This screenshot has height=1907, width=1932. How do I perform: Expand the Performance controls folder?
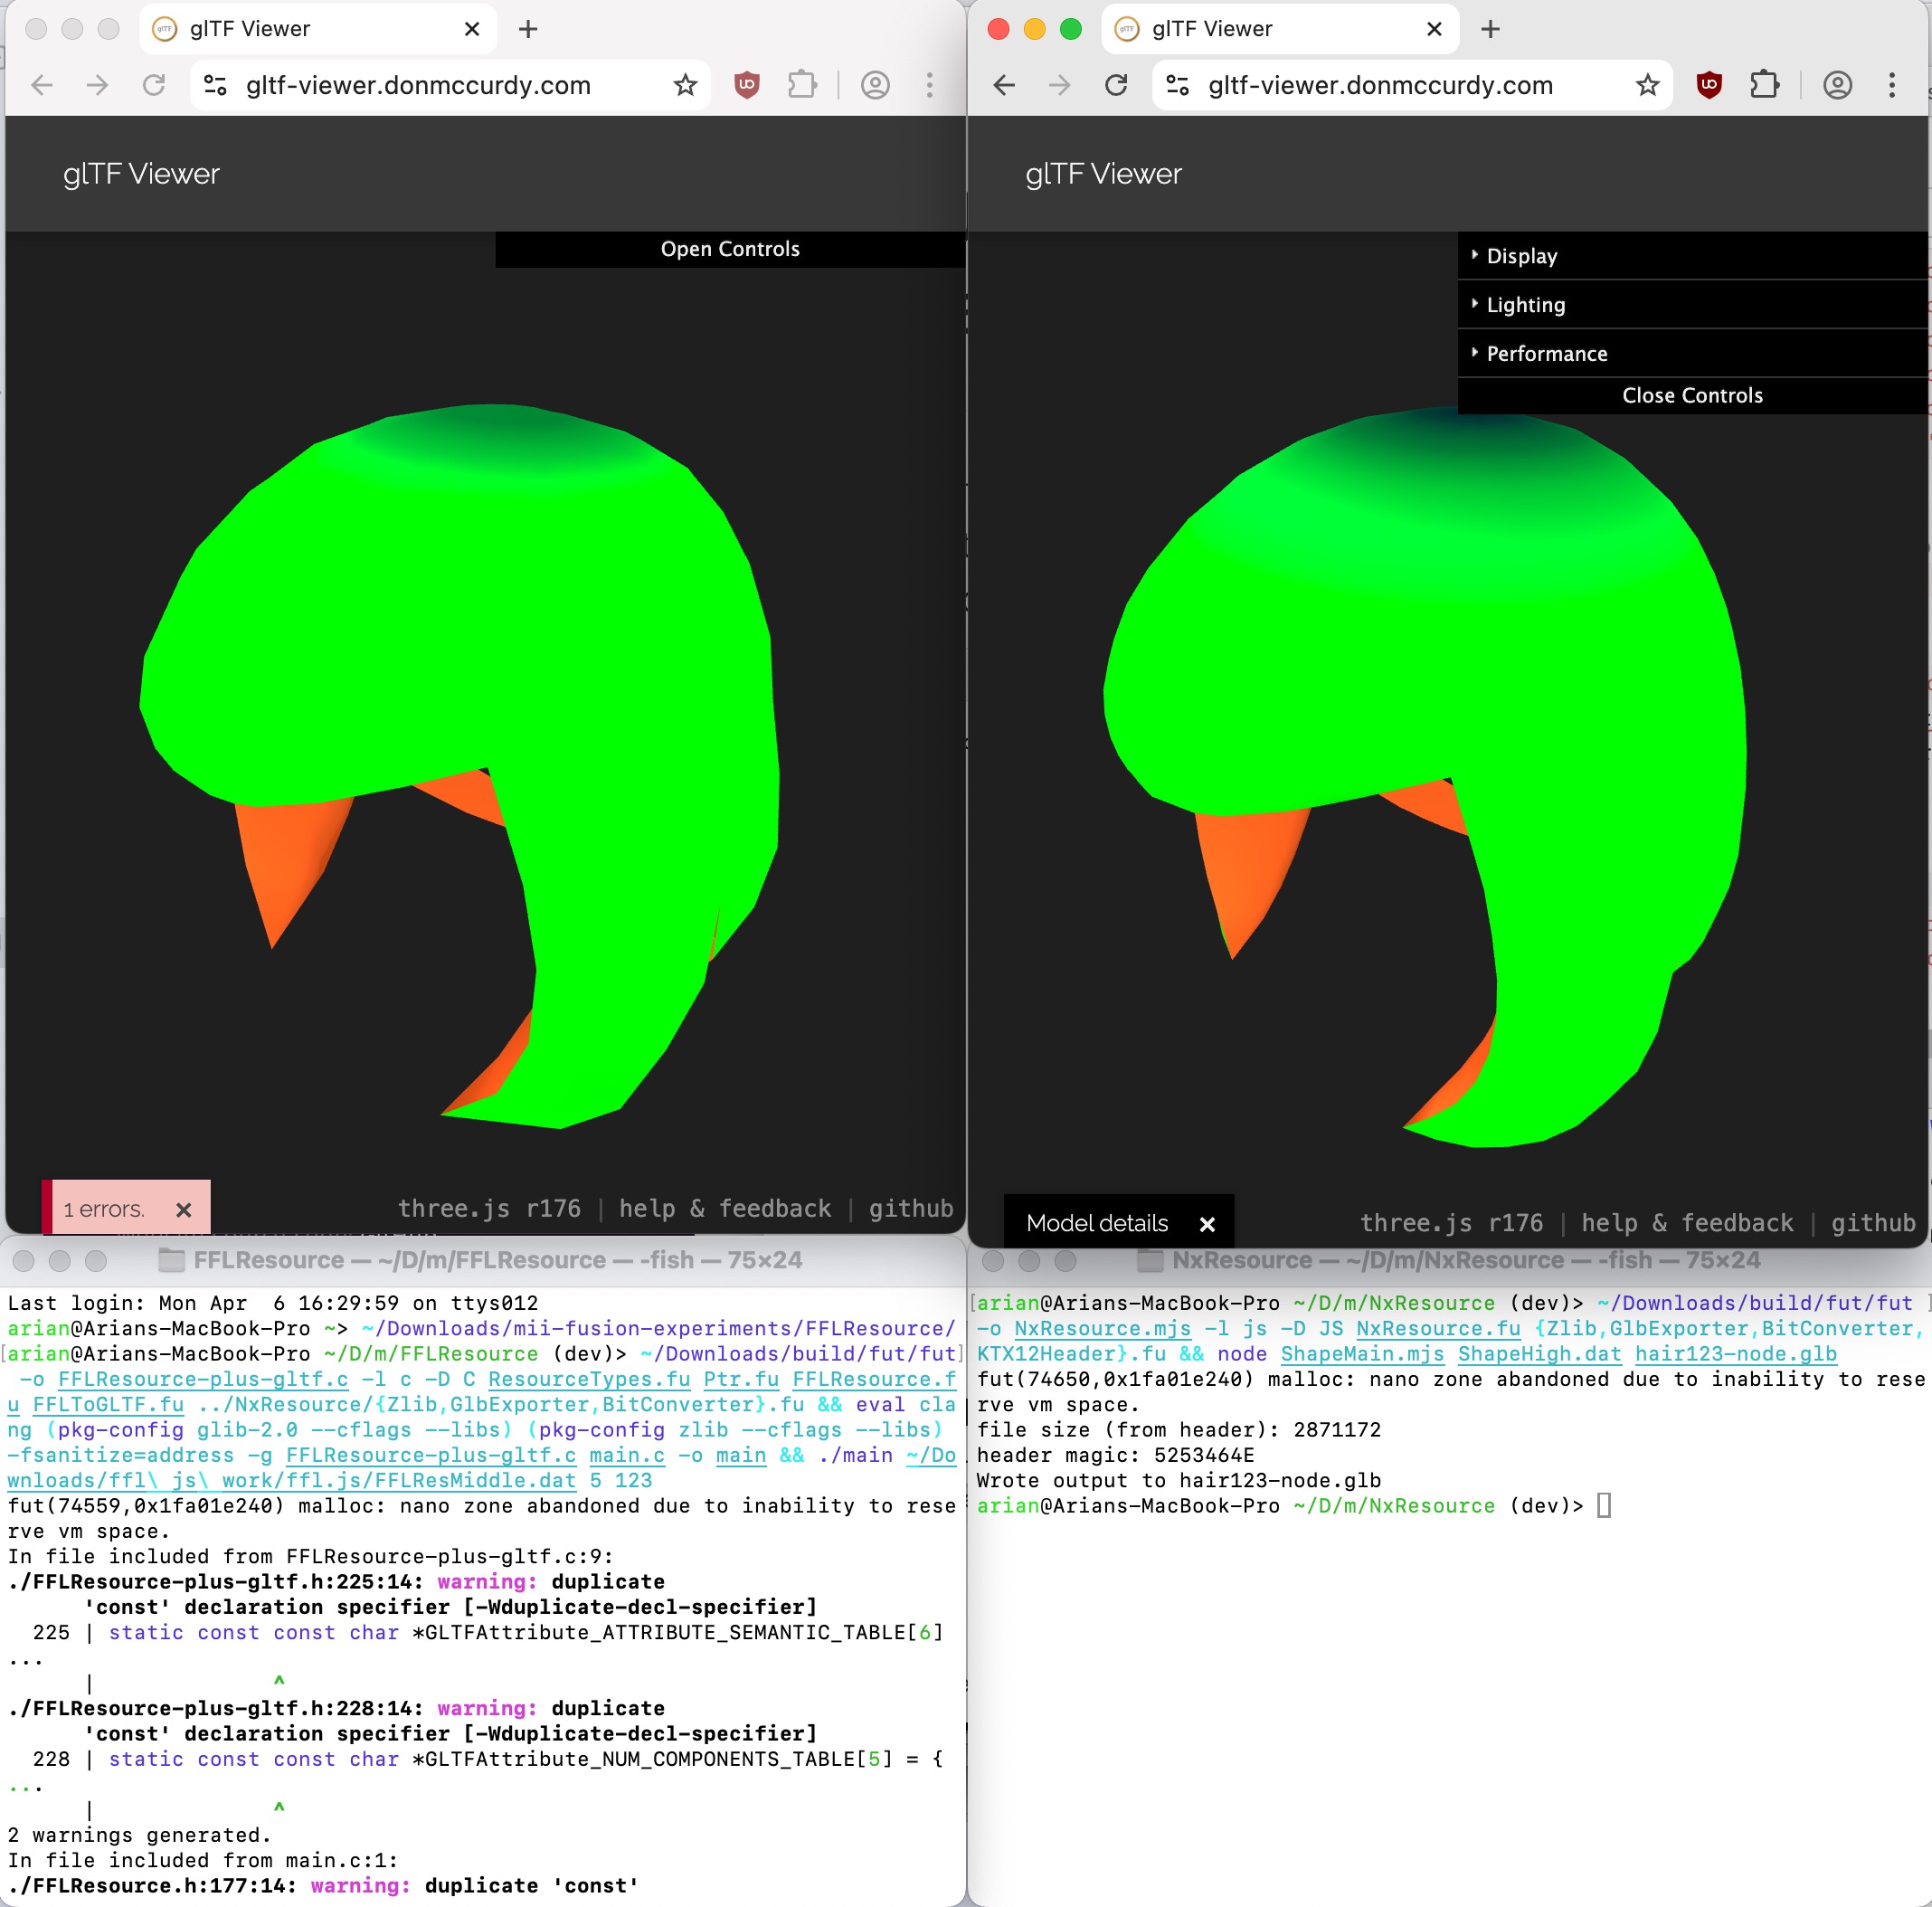(x=1546, y=354)
